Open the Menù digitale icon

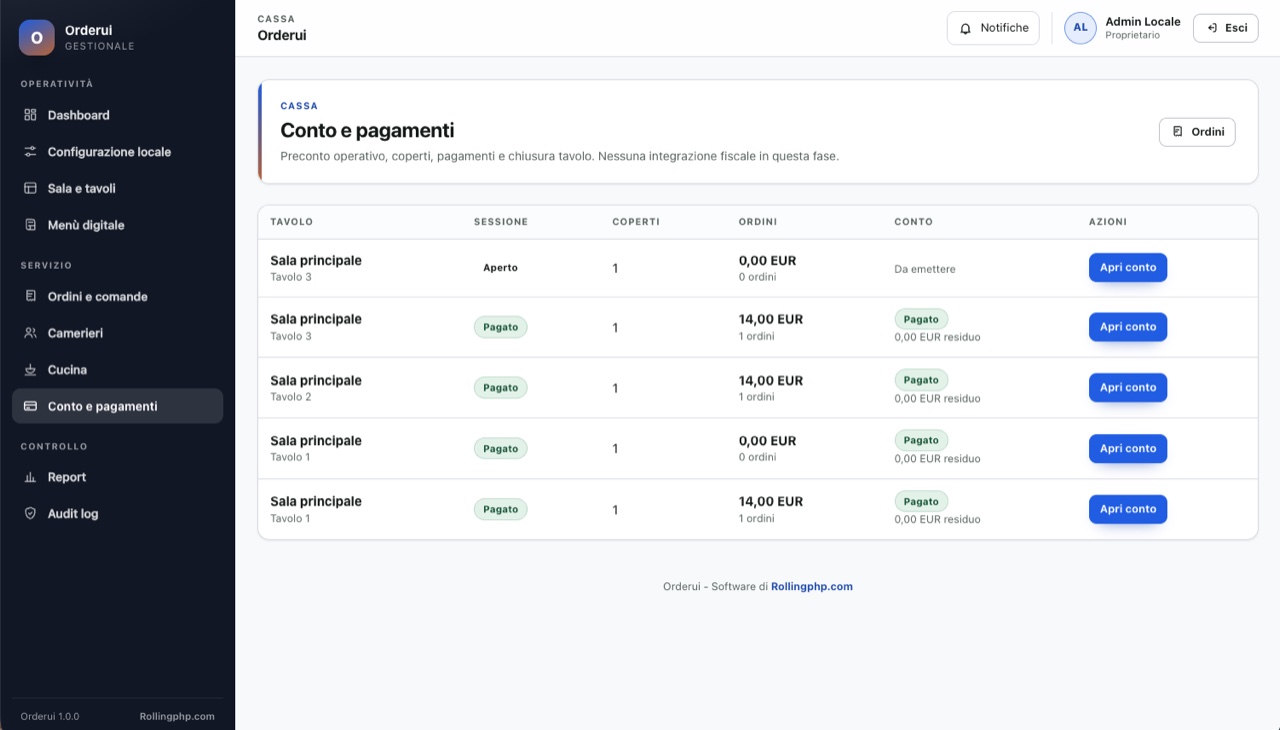(x=30, y=225)
